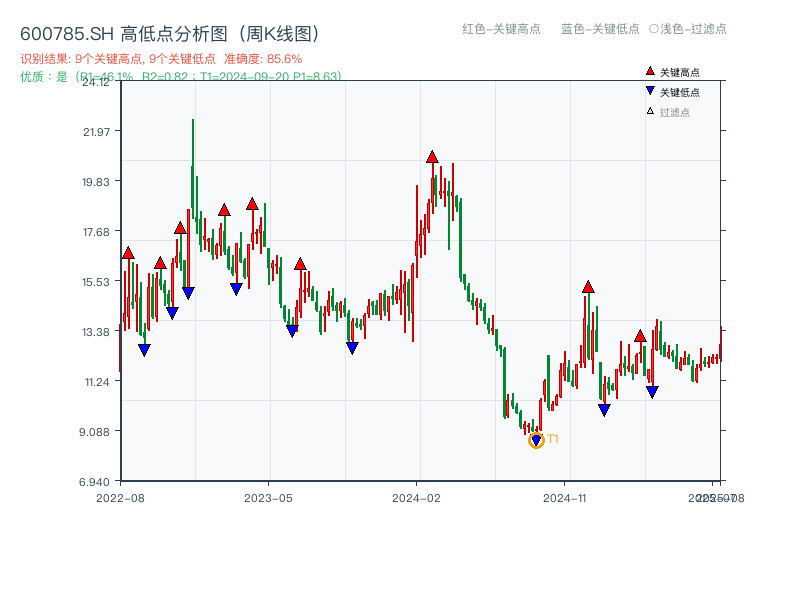Select the red key-high marker at the 2024-02 peak
The image size is (800, 600).
[432, 156]
